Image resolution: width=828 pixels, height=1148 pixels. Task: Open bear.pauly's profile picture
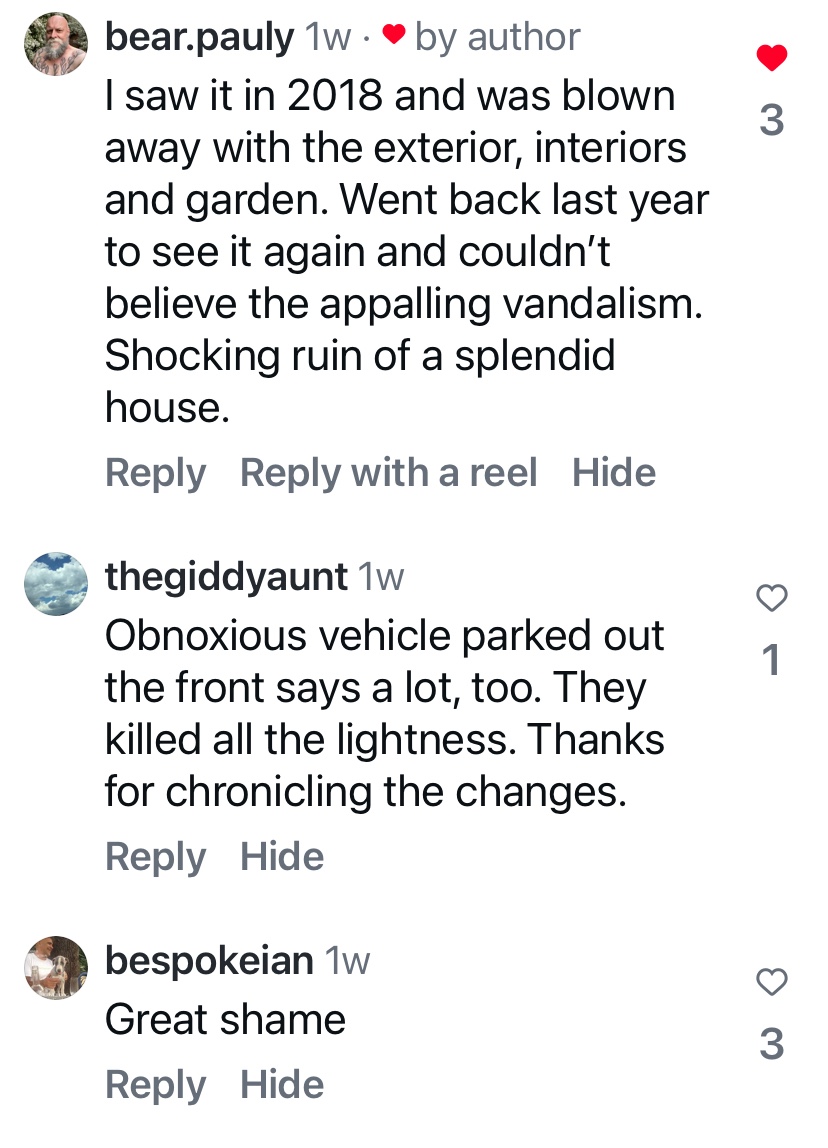[x=55, y=45]
